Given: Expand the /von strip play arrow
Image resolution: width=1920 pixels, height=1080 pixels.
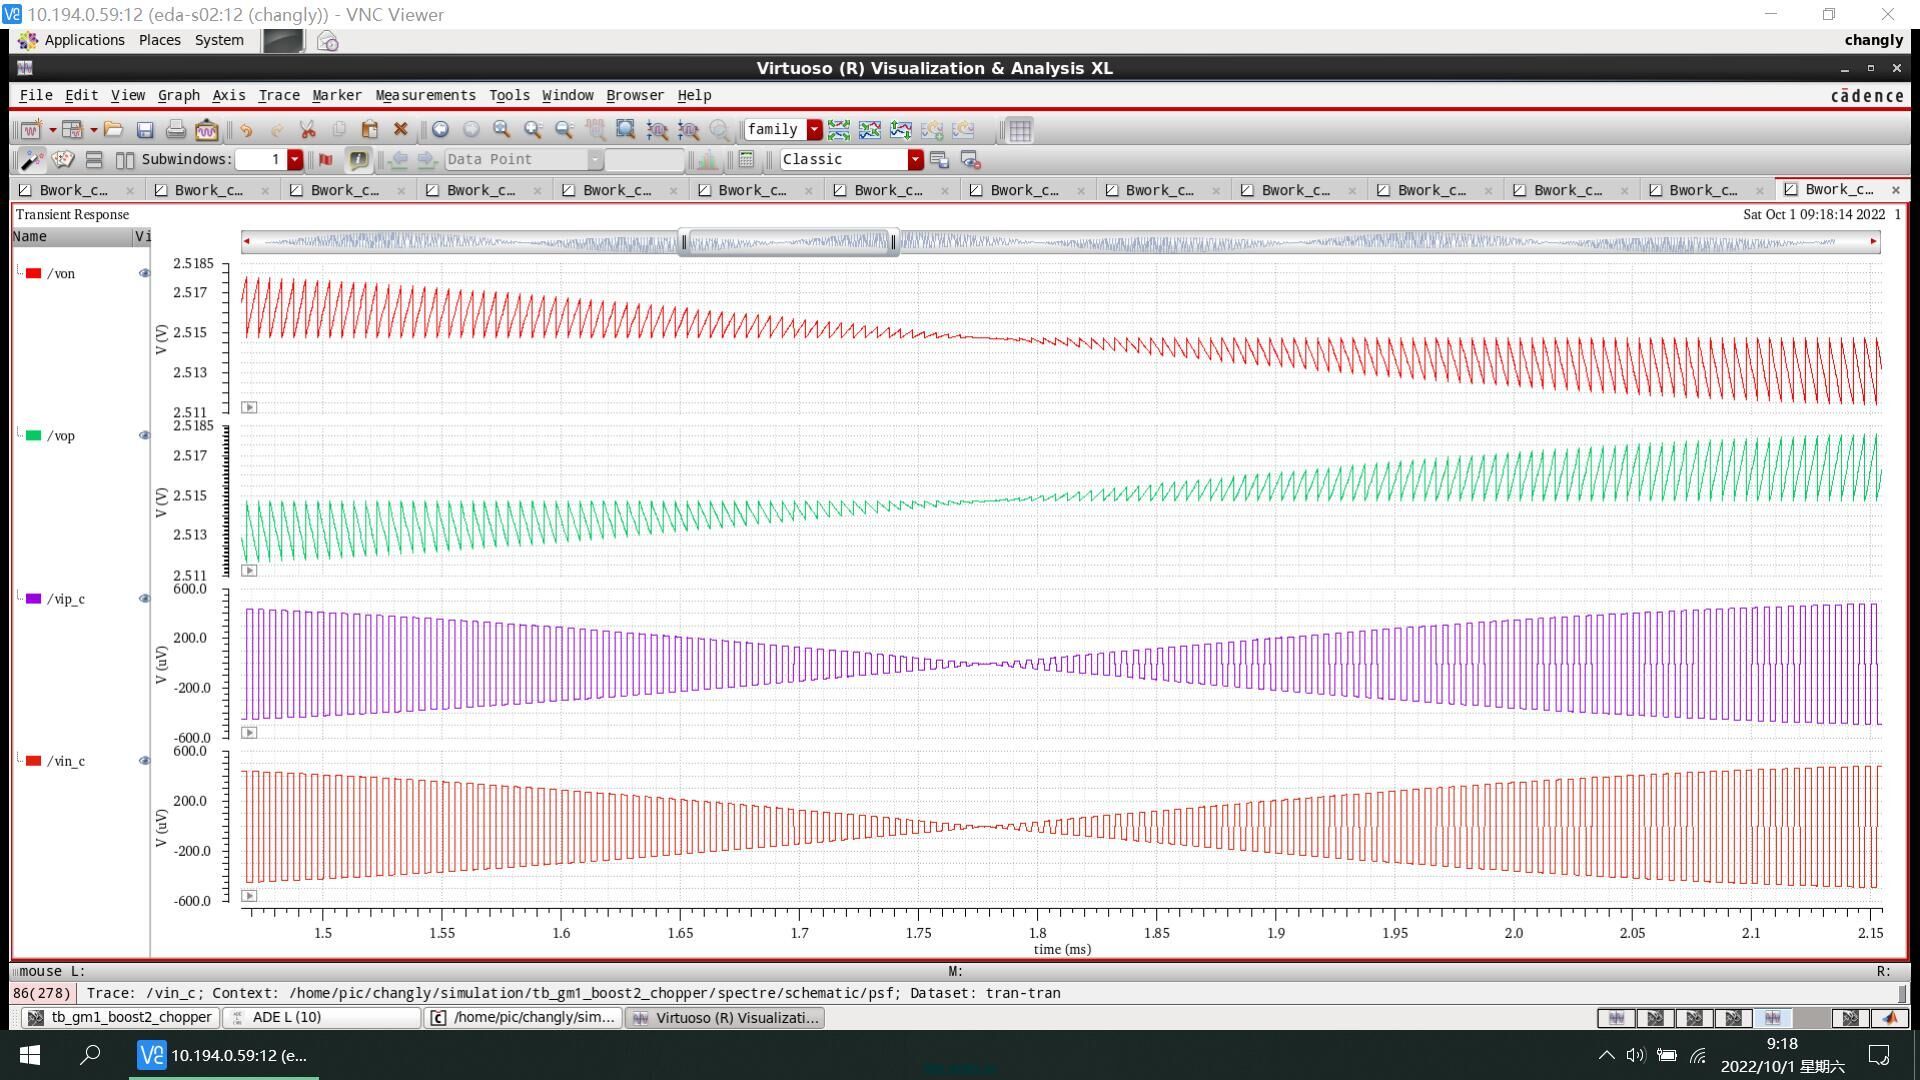Looking at the screenshot, I should click(x=250, y=408).
